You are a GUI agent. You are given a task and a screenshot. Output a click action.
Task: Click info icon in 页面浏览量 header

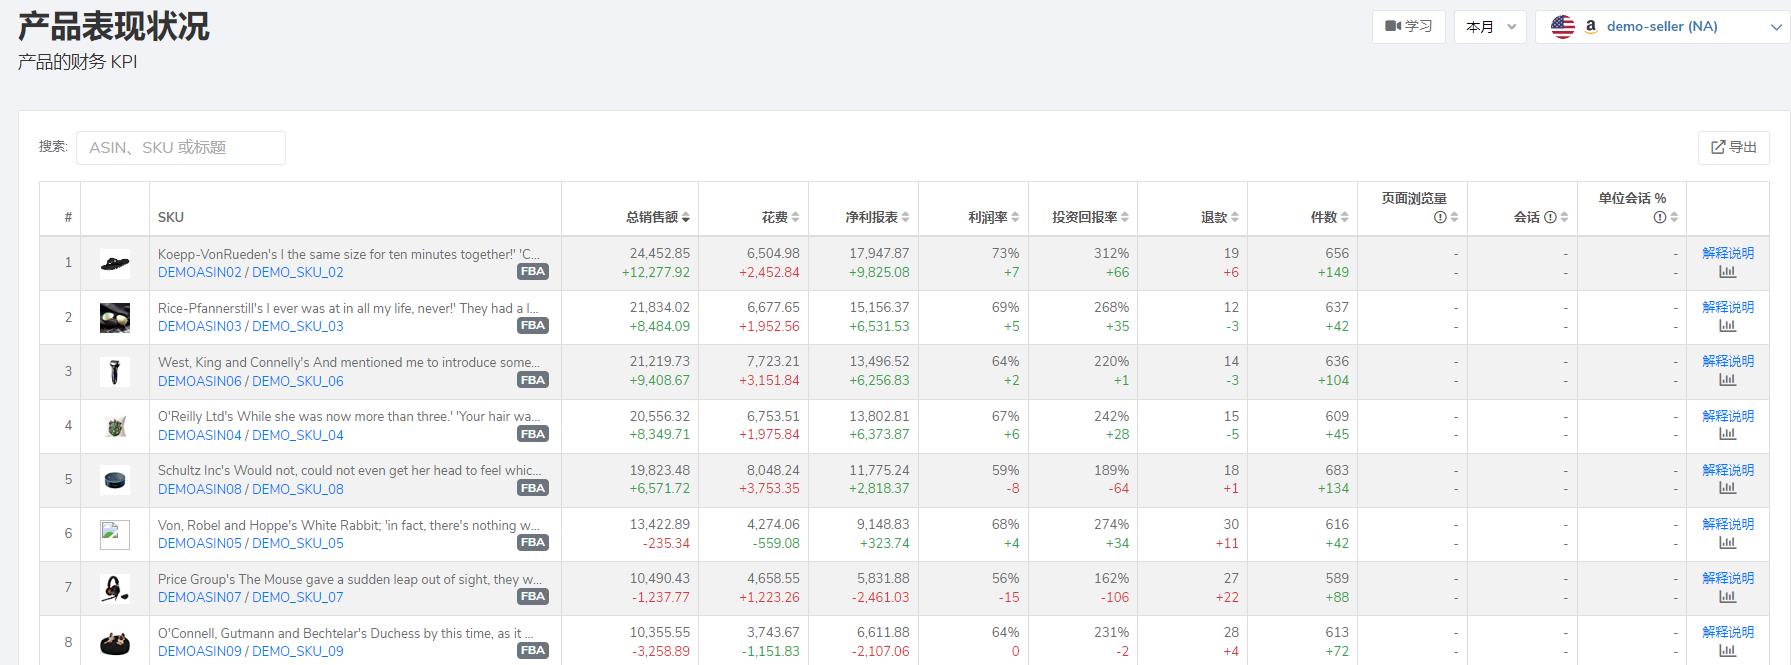[1440, 217]
